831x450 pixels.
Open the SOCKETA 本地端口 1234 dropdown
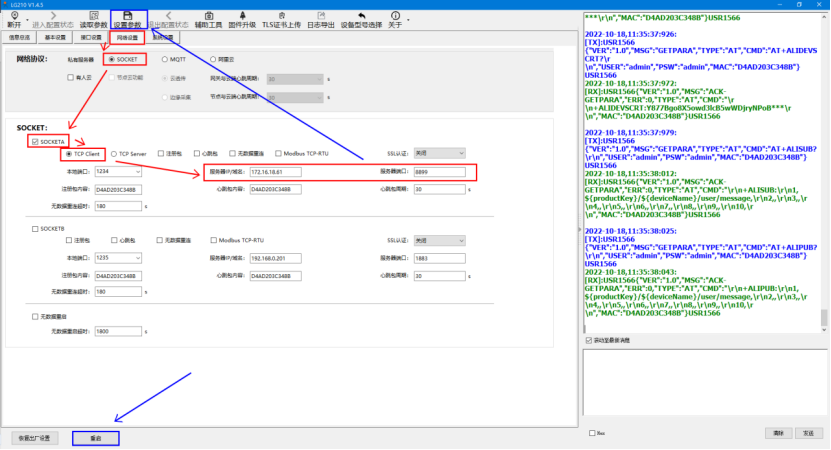coord(118,172)
